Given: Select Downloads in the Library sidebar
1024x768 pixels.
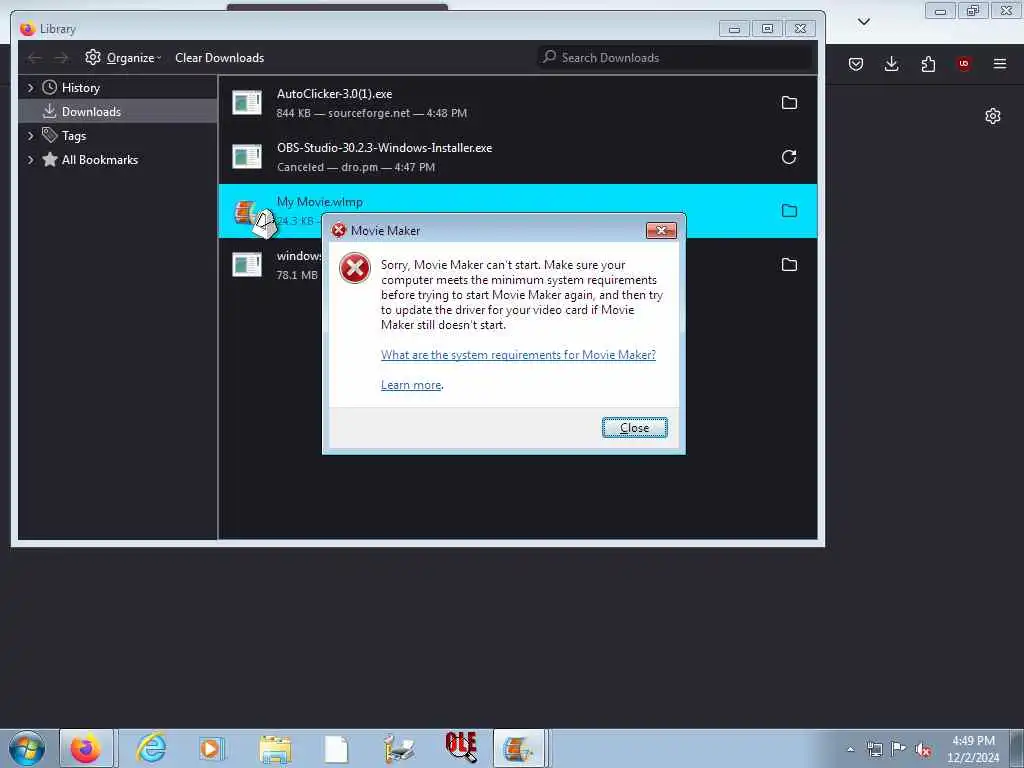Looking at the screenshot, I should (x=118, y=112).
